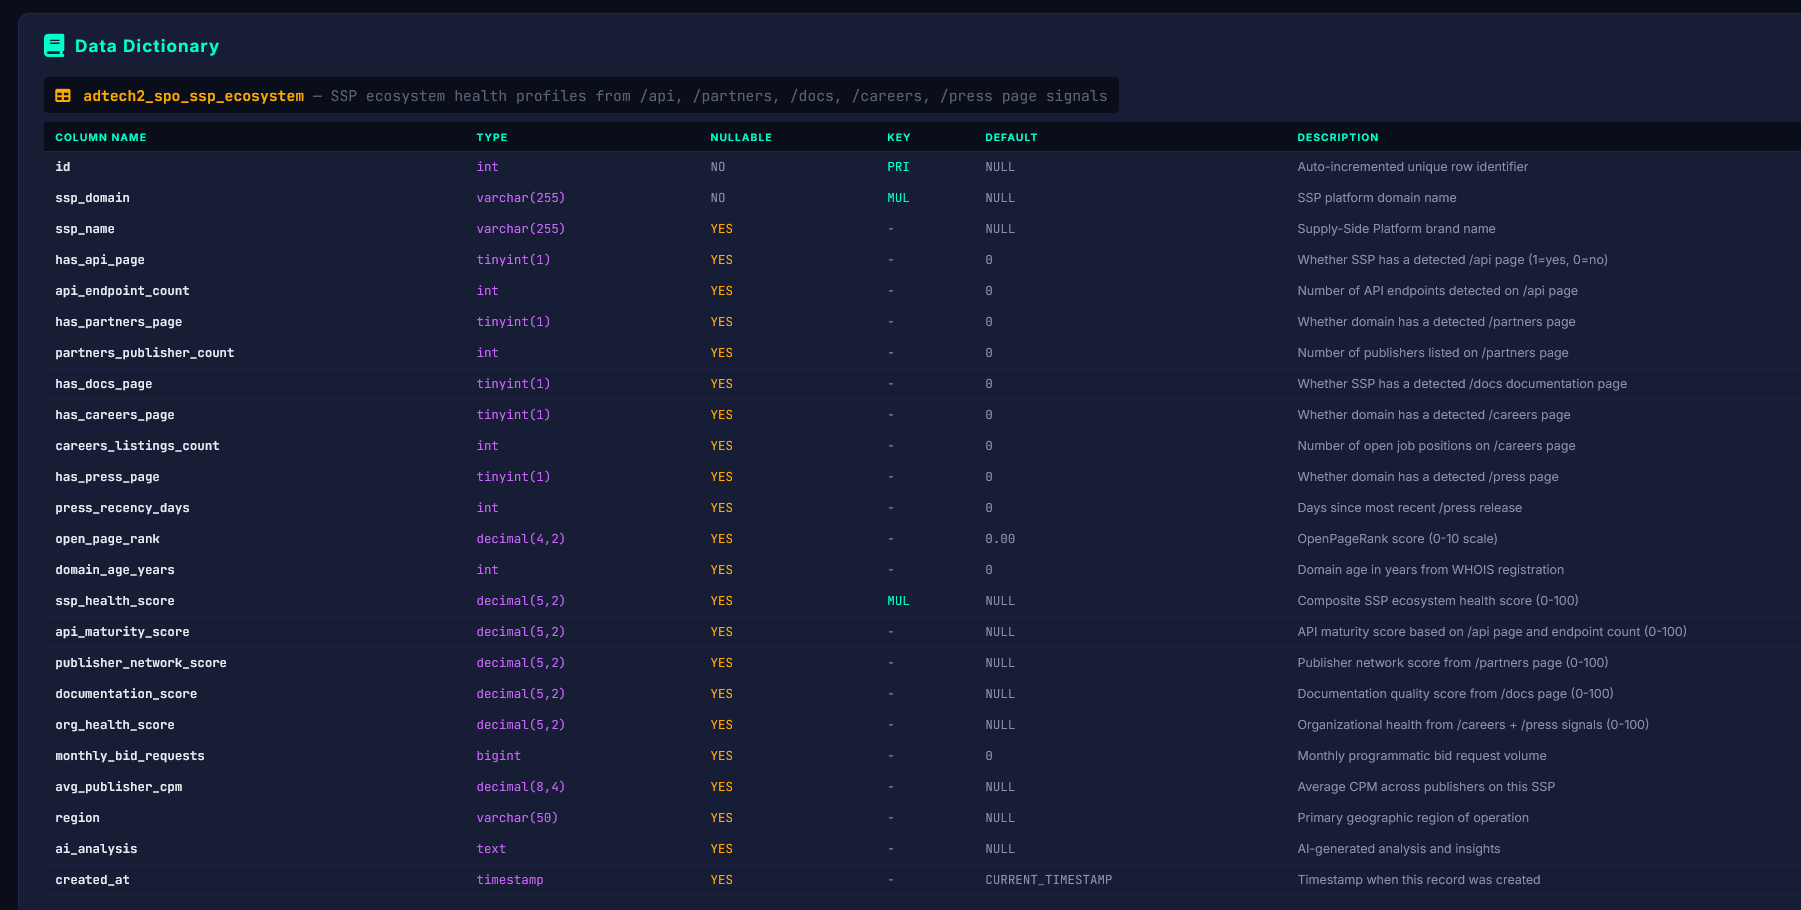
Task: Click the table icon beside adtech2_spo_ssp_ecosystem
Action: pos(63,96)
